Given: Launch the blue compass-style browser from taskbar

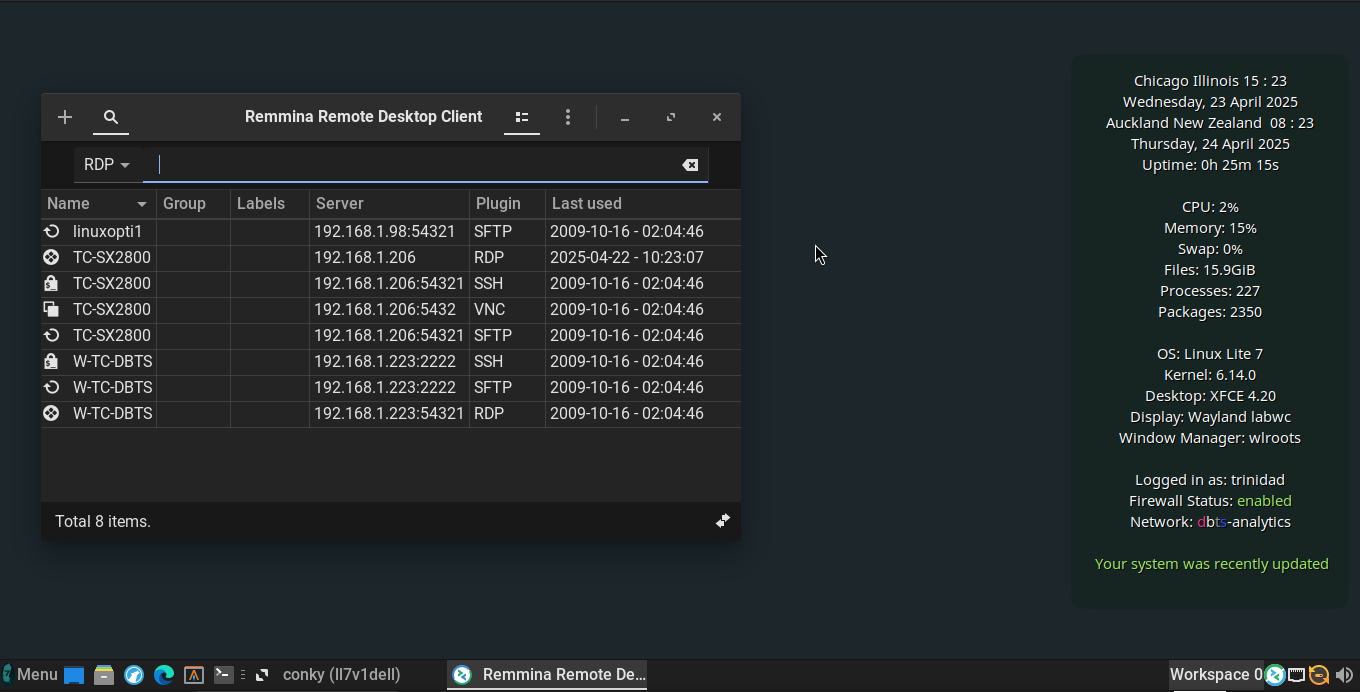Looking at the screenshot, I should point(134,675).
